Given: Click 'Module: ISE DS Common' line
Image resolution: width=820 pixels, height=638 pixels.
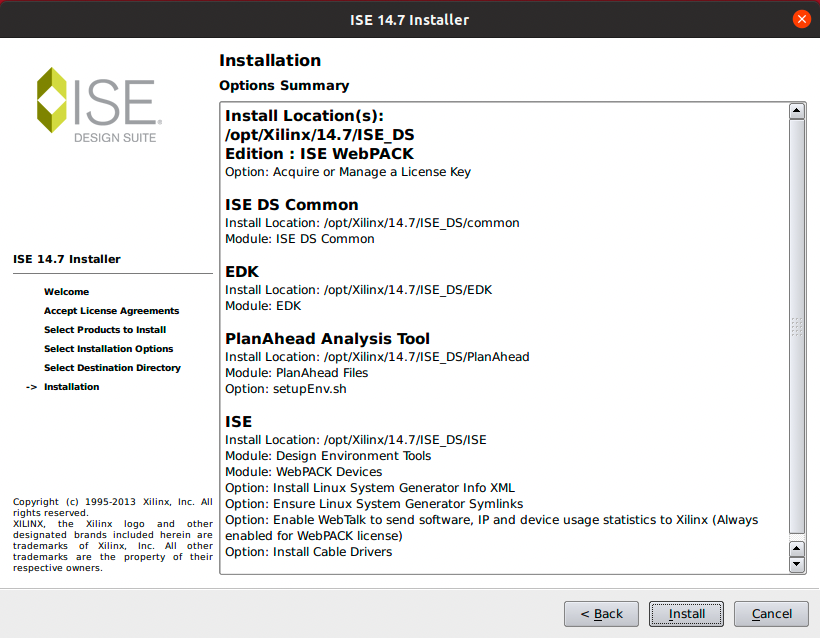Looking at the screenshot, I should [x=300, y=239].
